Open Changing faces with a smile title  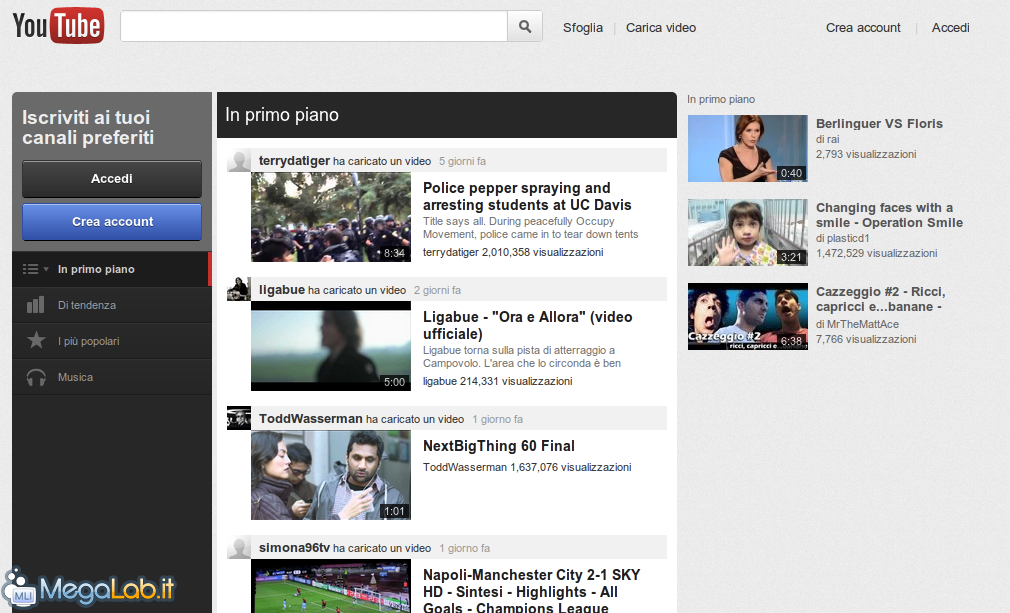(x=890, y=215)
